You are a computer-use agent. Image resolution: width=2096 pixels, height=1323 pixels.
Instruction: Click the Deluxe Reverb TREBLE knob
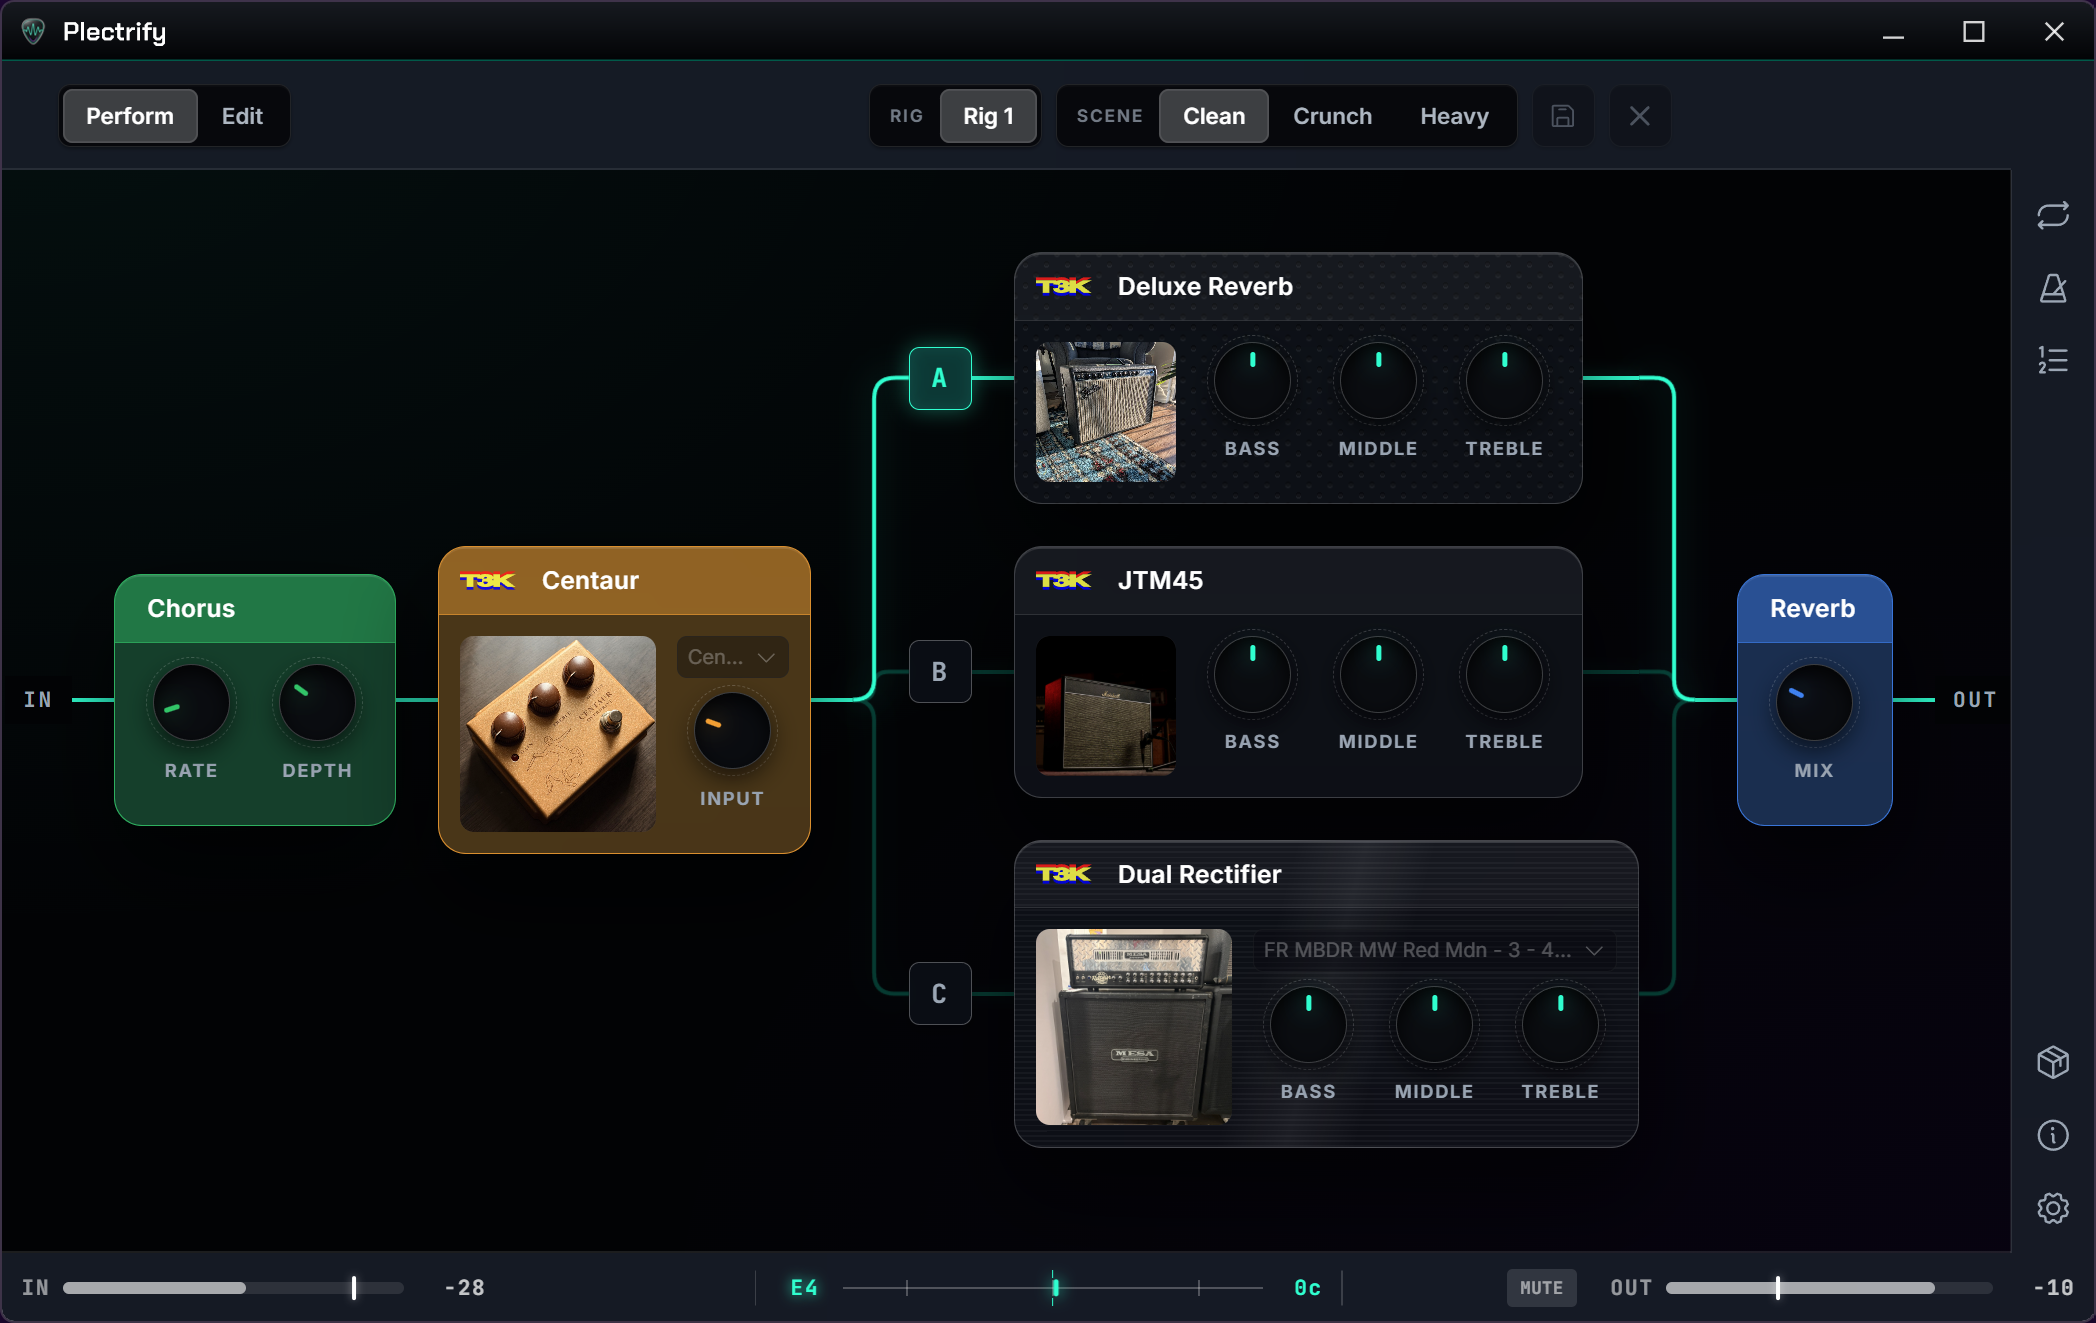1504,381
